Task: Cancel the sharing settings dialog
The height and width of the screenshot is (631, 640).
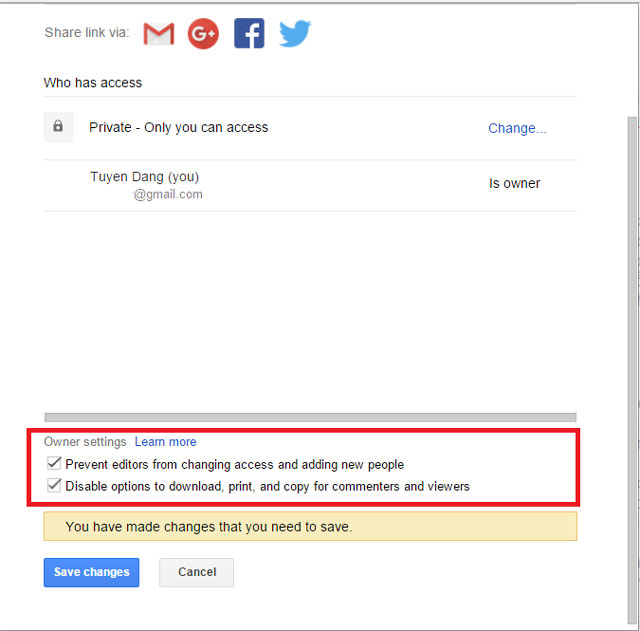Action: (196, 572)
